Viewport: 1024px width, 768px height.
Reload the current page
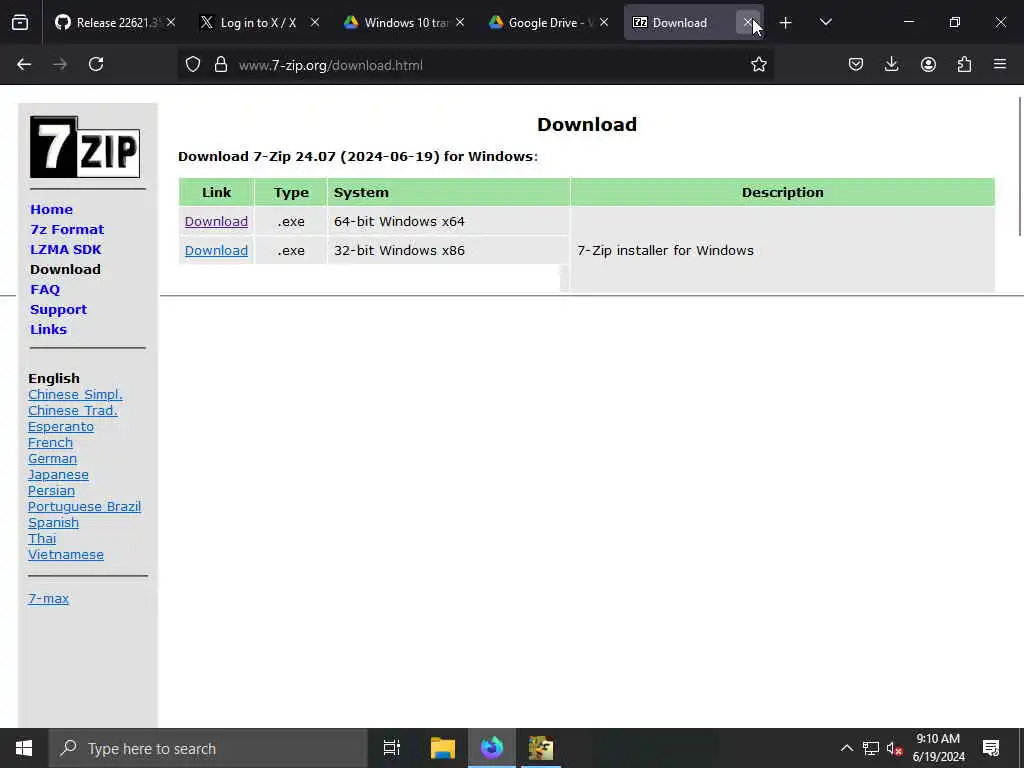pyautogui.click(x=96, y=64)
